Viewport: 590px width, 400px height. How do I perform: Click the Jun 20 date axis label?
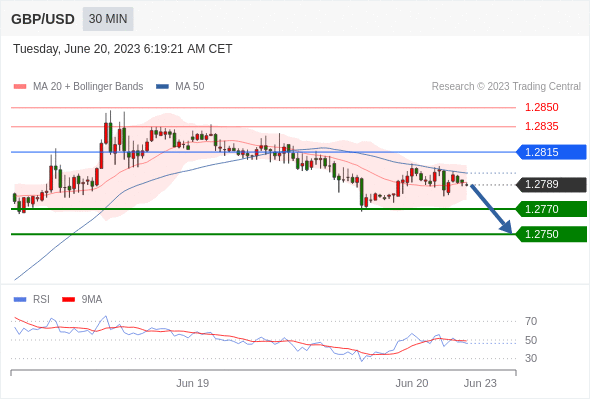[x=412, y=383]
